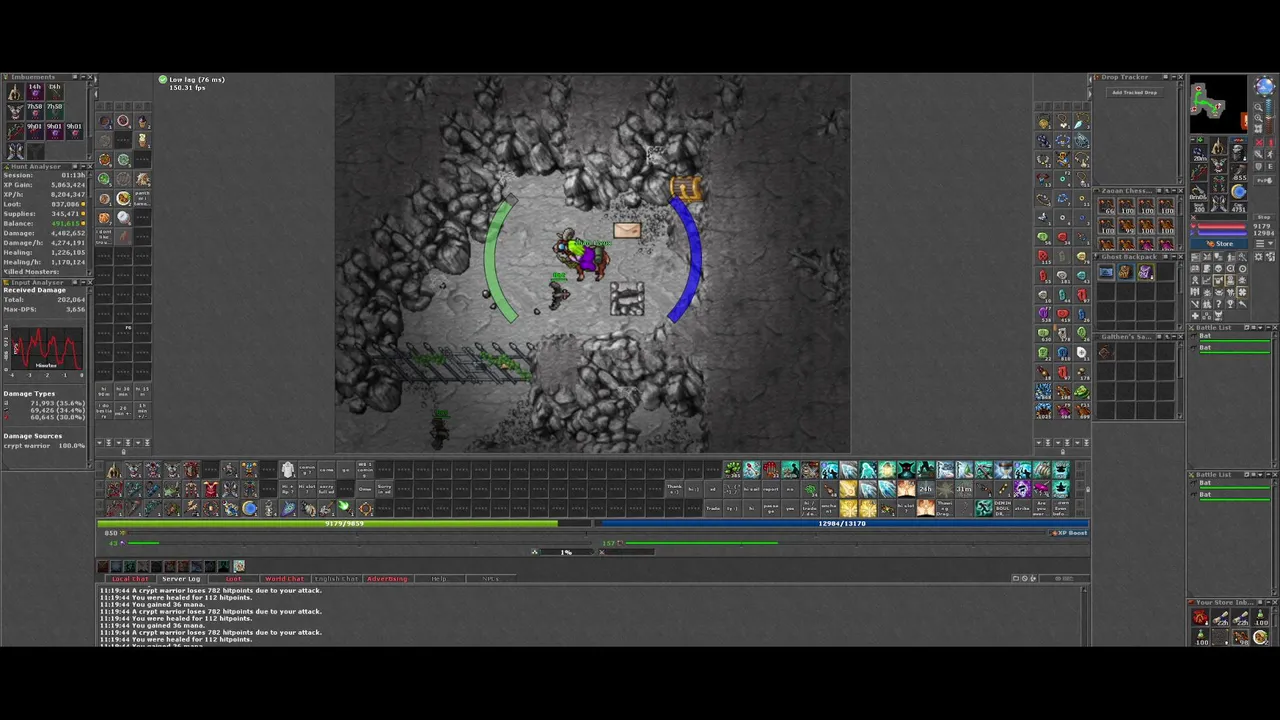Image resolution: width=1280 pixels, height=720 pixels.
Task: Open the dropdown arrow right of Store
Action: point(1270,244)
